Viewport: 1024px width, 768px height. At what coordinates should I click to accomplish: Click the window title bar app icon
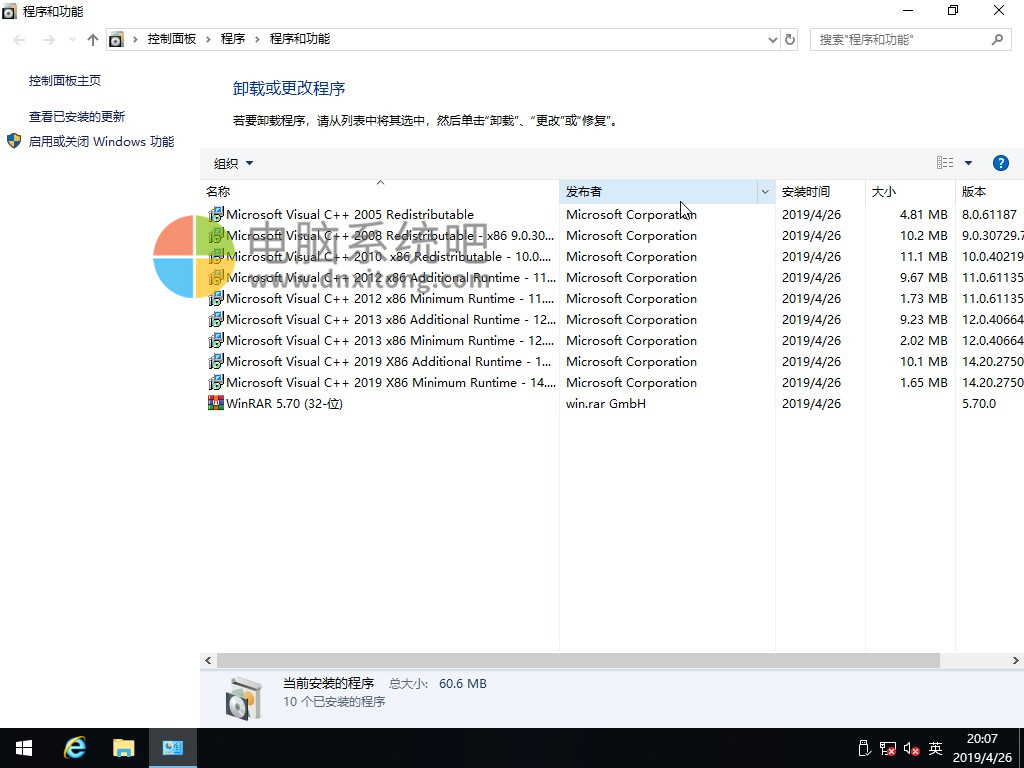9,11
